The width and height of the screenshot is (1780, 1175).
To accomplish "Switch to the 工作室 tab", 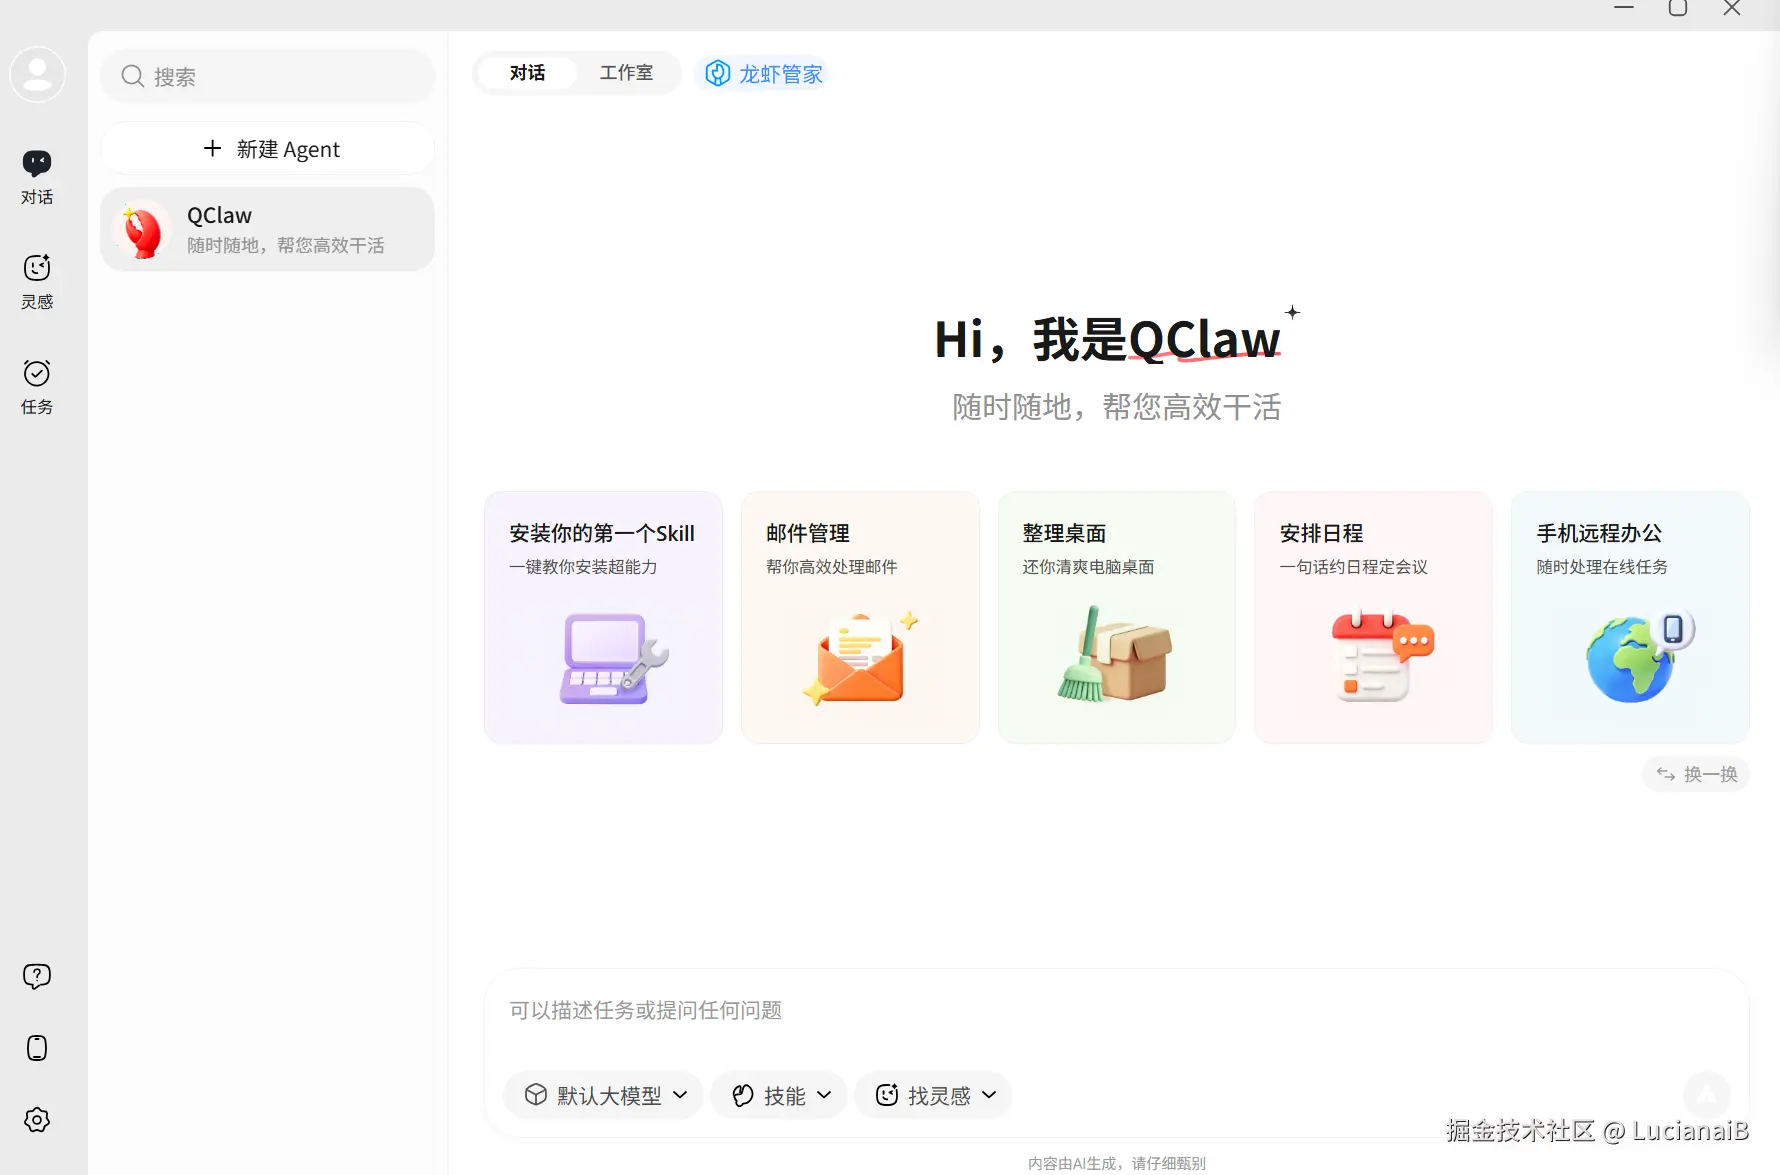I will click(x=626, y=72).
